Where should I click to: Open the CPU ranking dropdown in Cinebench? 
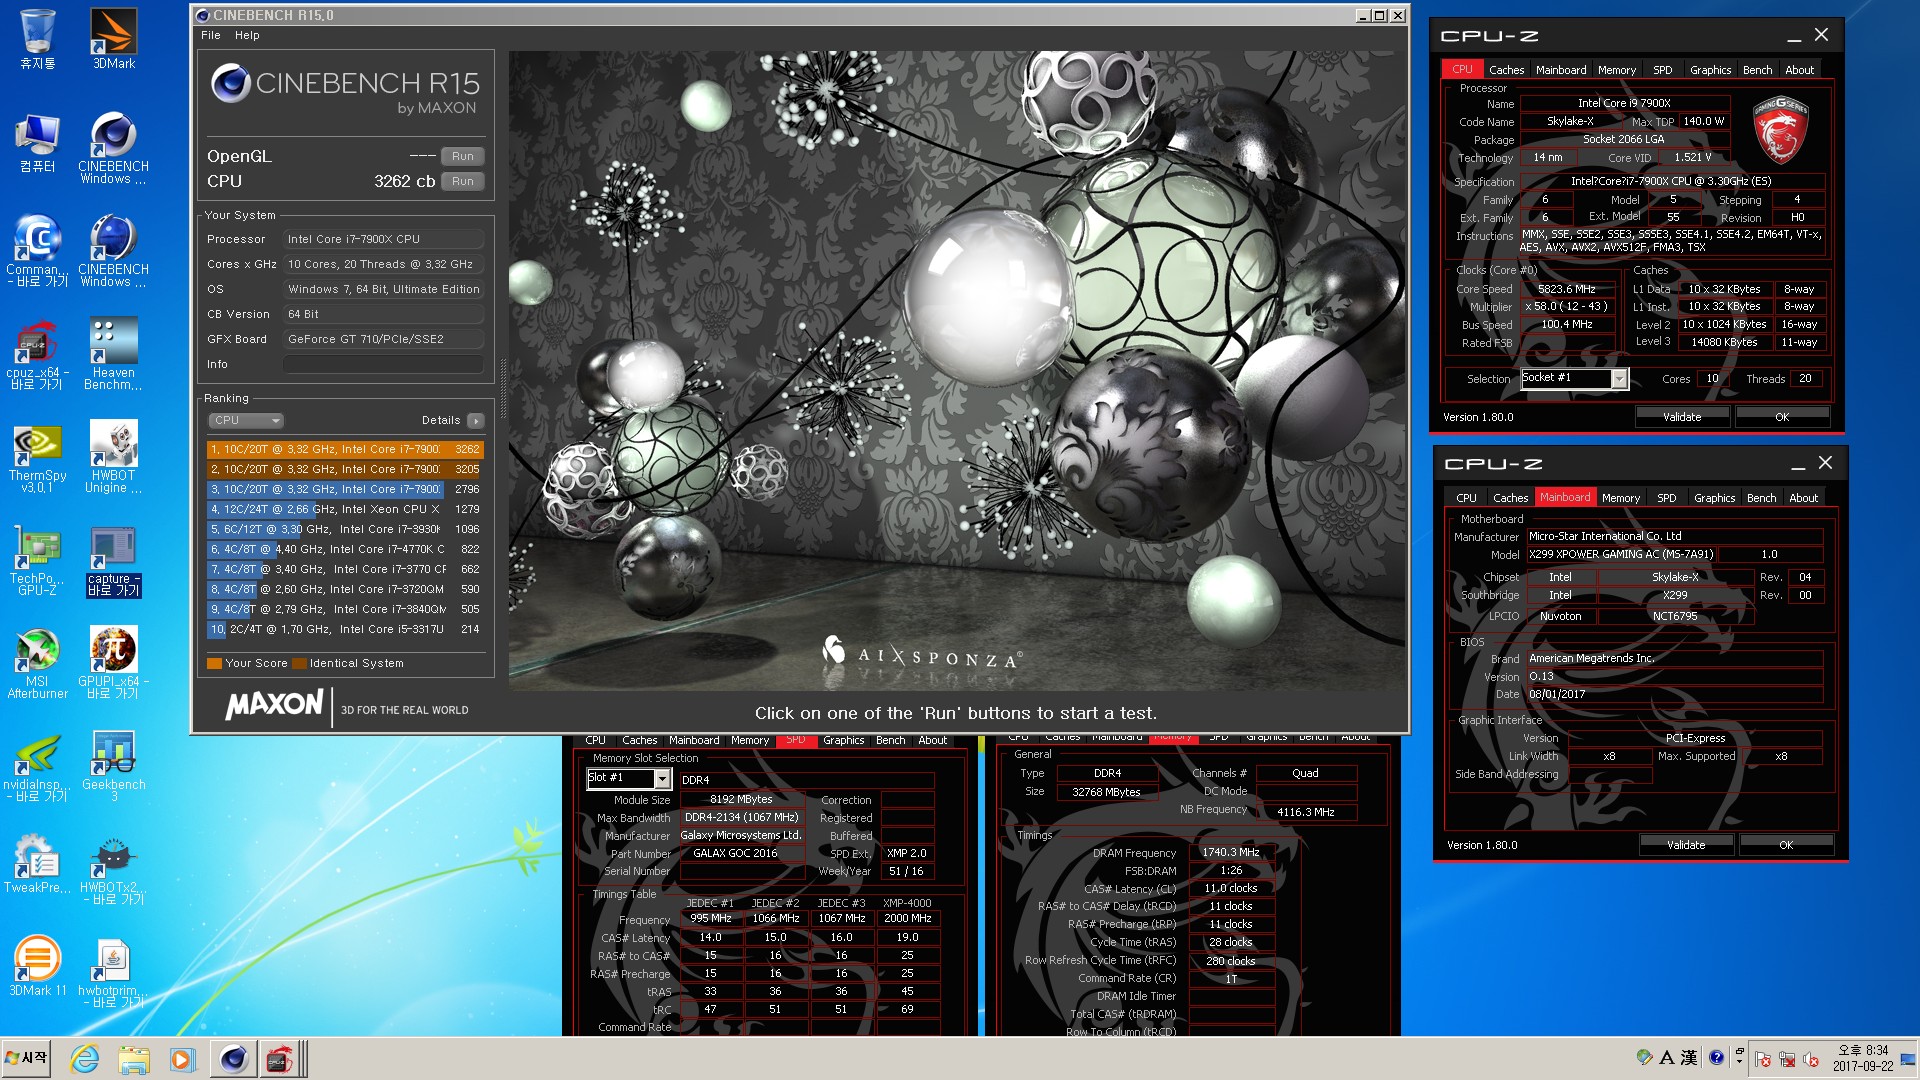pos(246,421)
